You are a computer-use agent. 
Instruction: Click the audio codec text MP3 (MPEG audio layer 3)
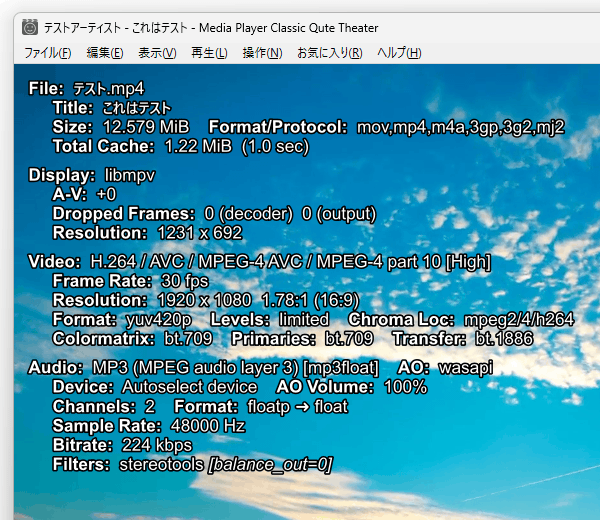[195, 368]
